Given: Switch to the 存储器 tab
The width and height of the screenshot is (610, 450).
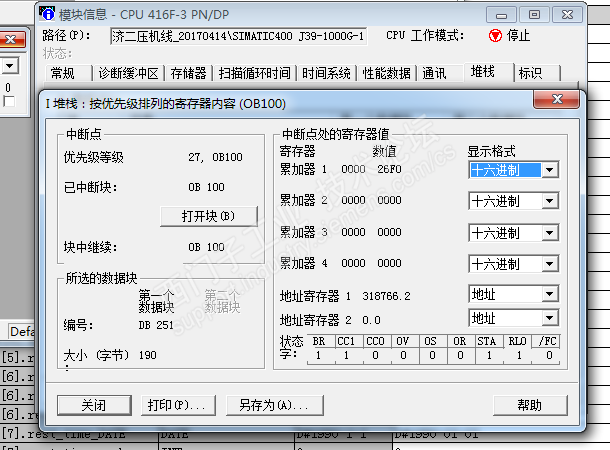Looking at the screenshot, I should (x=188, y=73).
